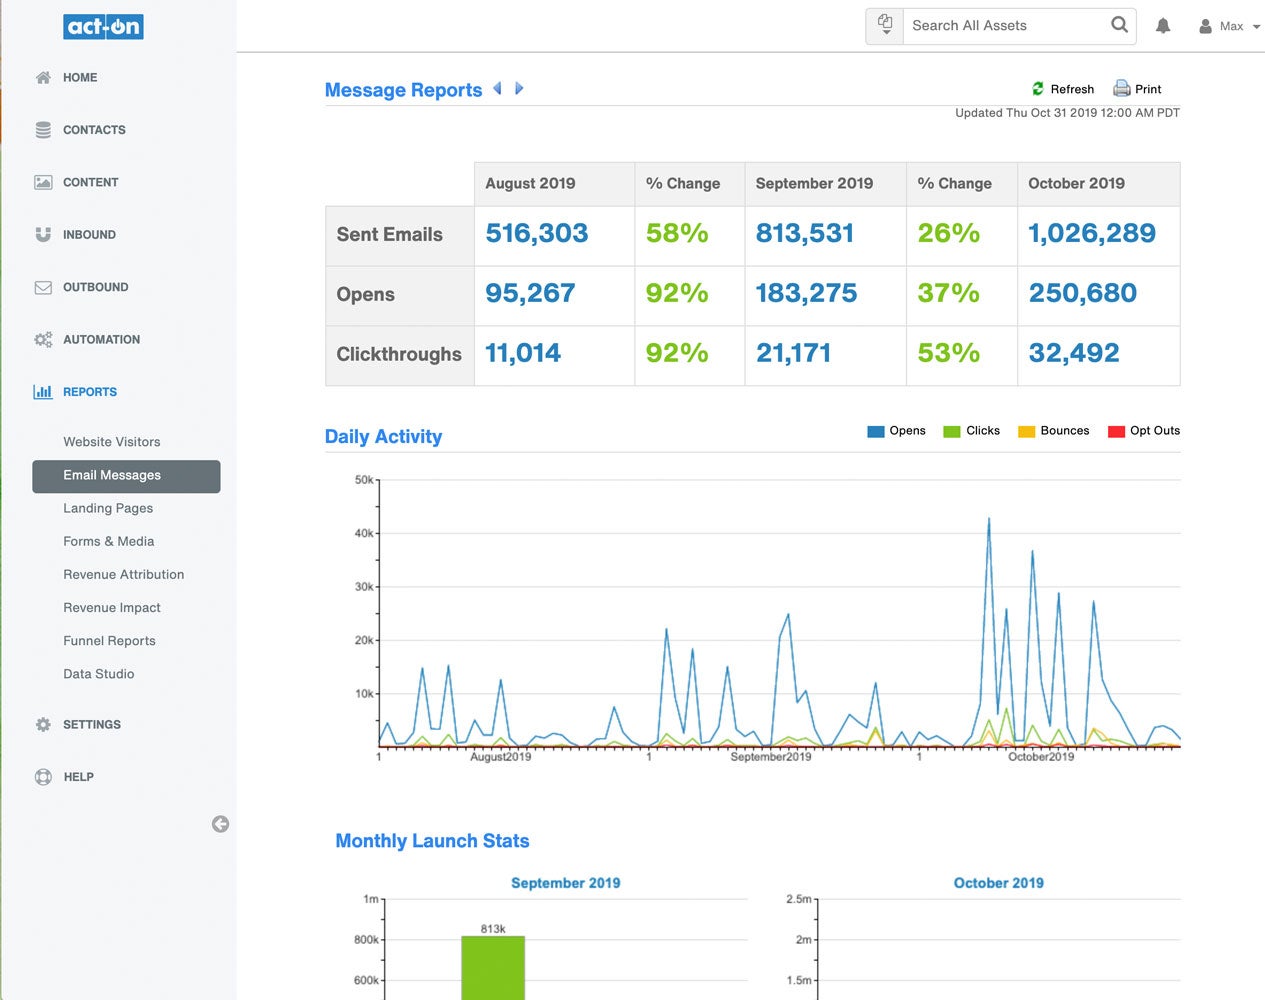Toggle the Clicks series in chart legend

(972, 431)
